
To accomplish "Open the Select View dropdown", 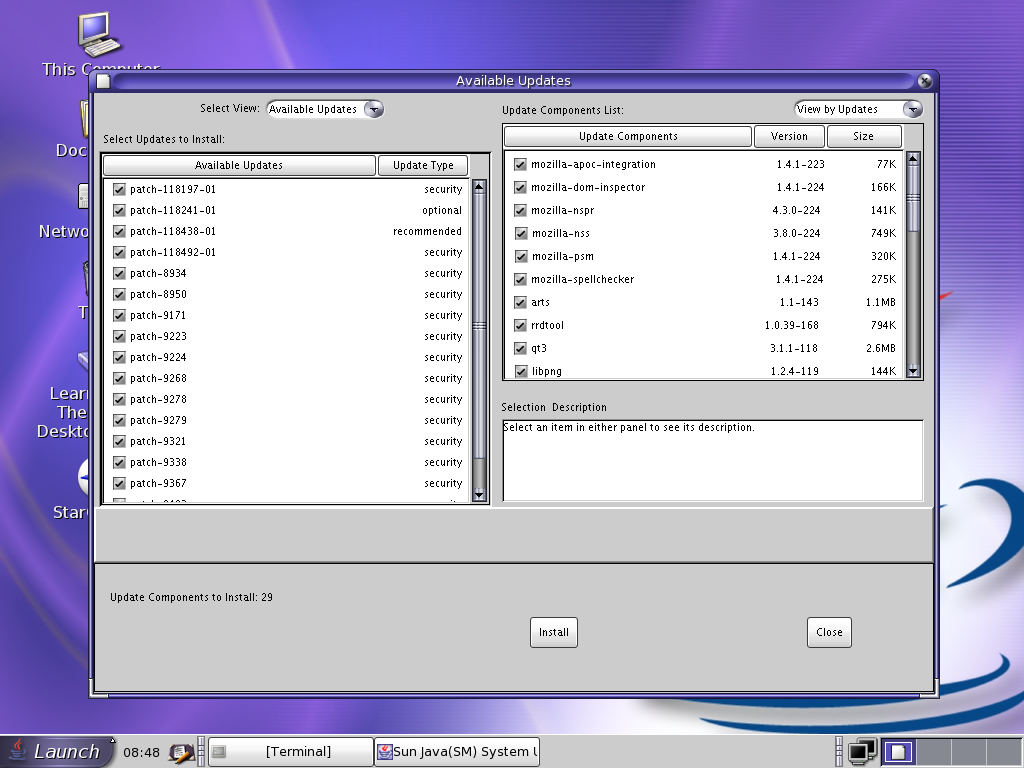I will (x=325, y=109).
